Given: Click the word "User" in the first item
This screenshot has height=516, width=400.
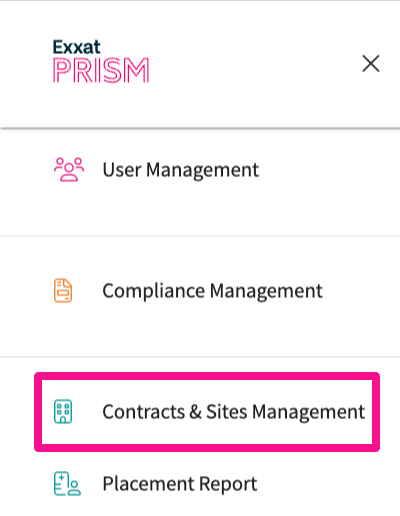Looking at the screenshot, I should tap(122, 170).
